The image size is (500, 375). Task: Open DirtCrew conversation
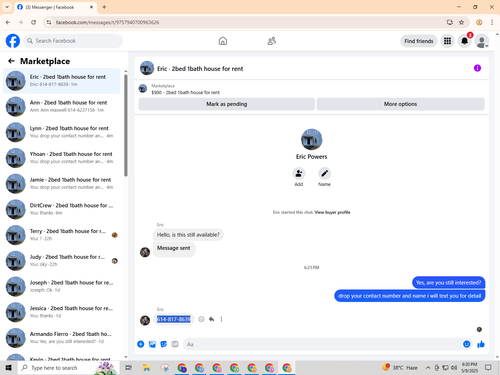coord(62,209)
